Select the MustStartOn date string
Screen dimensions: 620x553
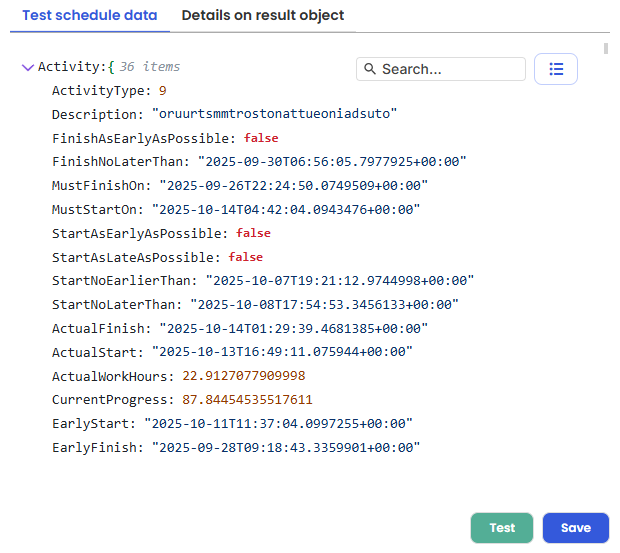[x=286, y=209]
